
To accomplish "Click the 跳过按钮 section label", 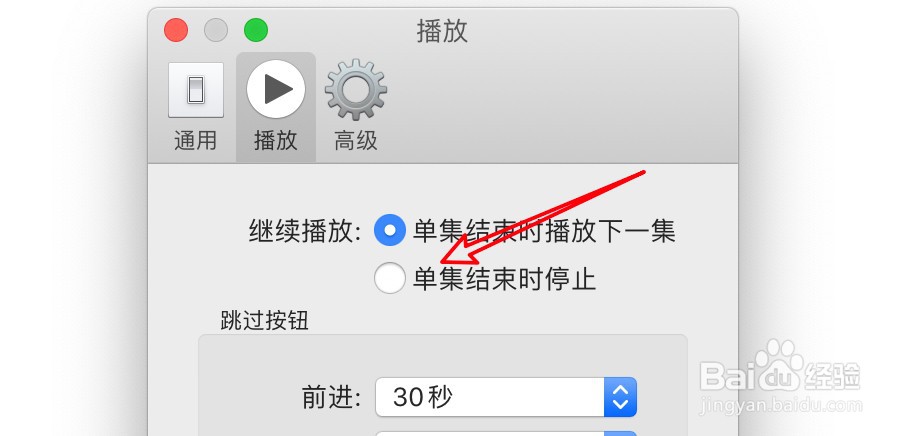I will point(265,320).
